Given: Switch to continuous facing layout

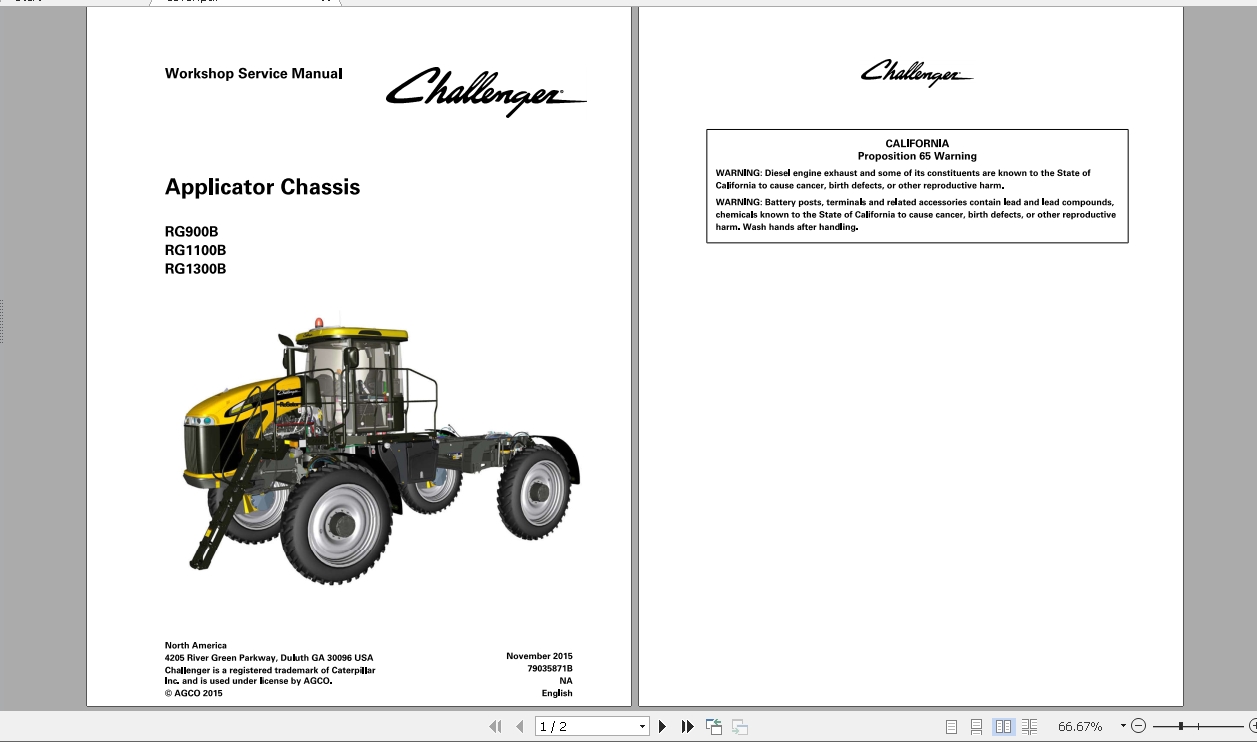Looking at the screenshot, I should (1029, 727).
